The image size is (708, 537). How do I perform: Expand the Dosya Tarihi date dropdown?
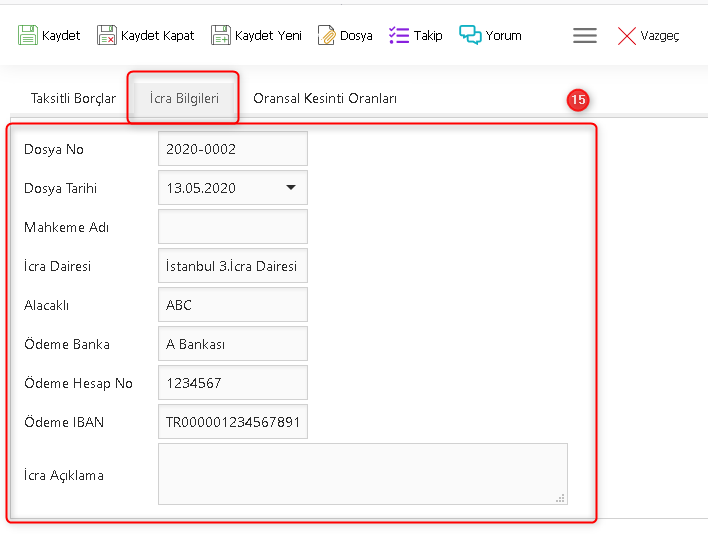point(291,187)
